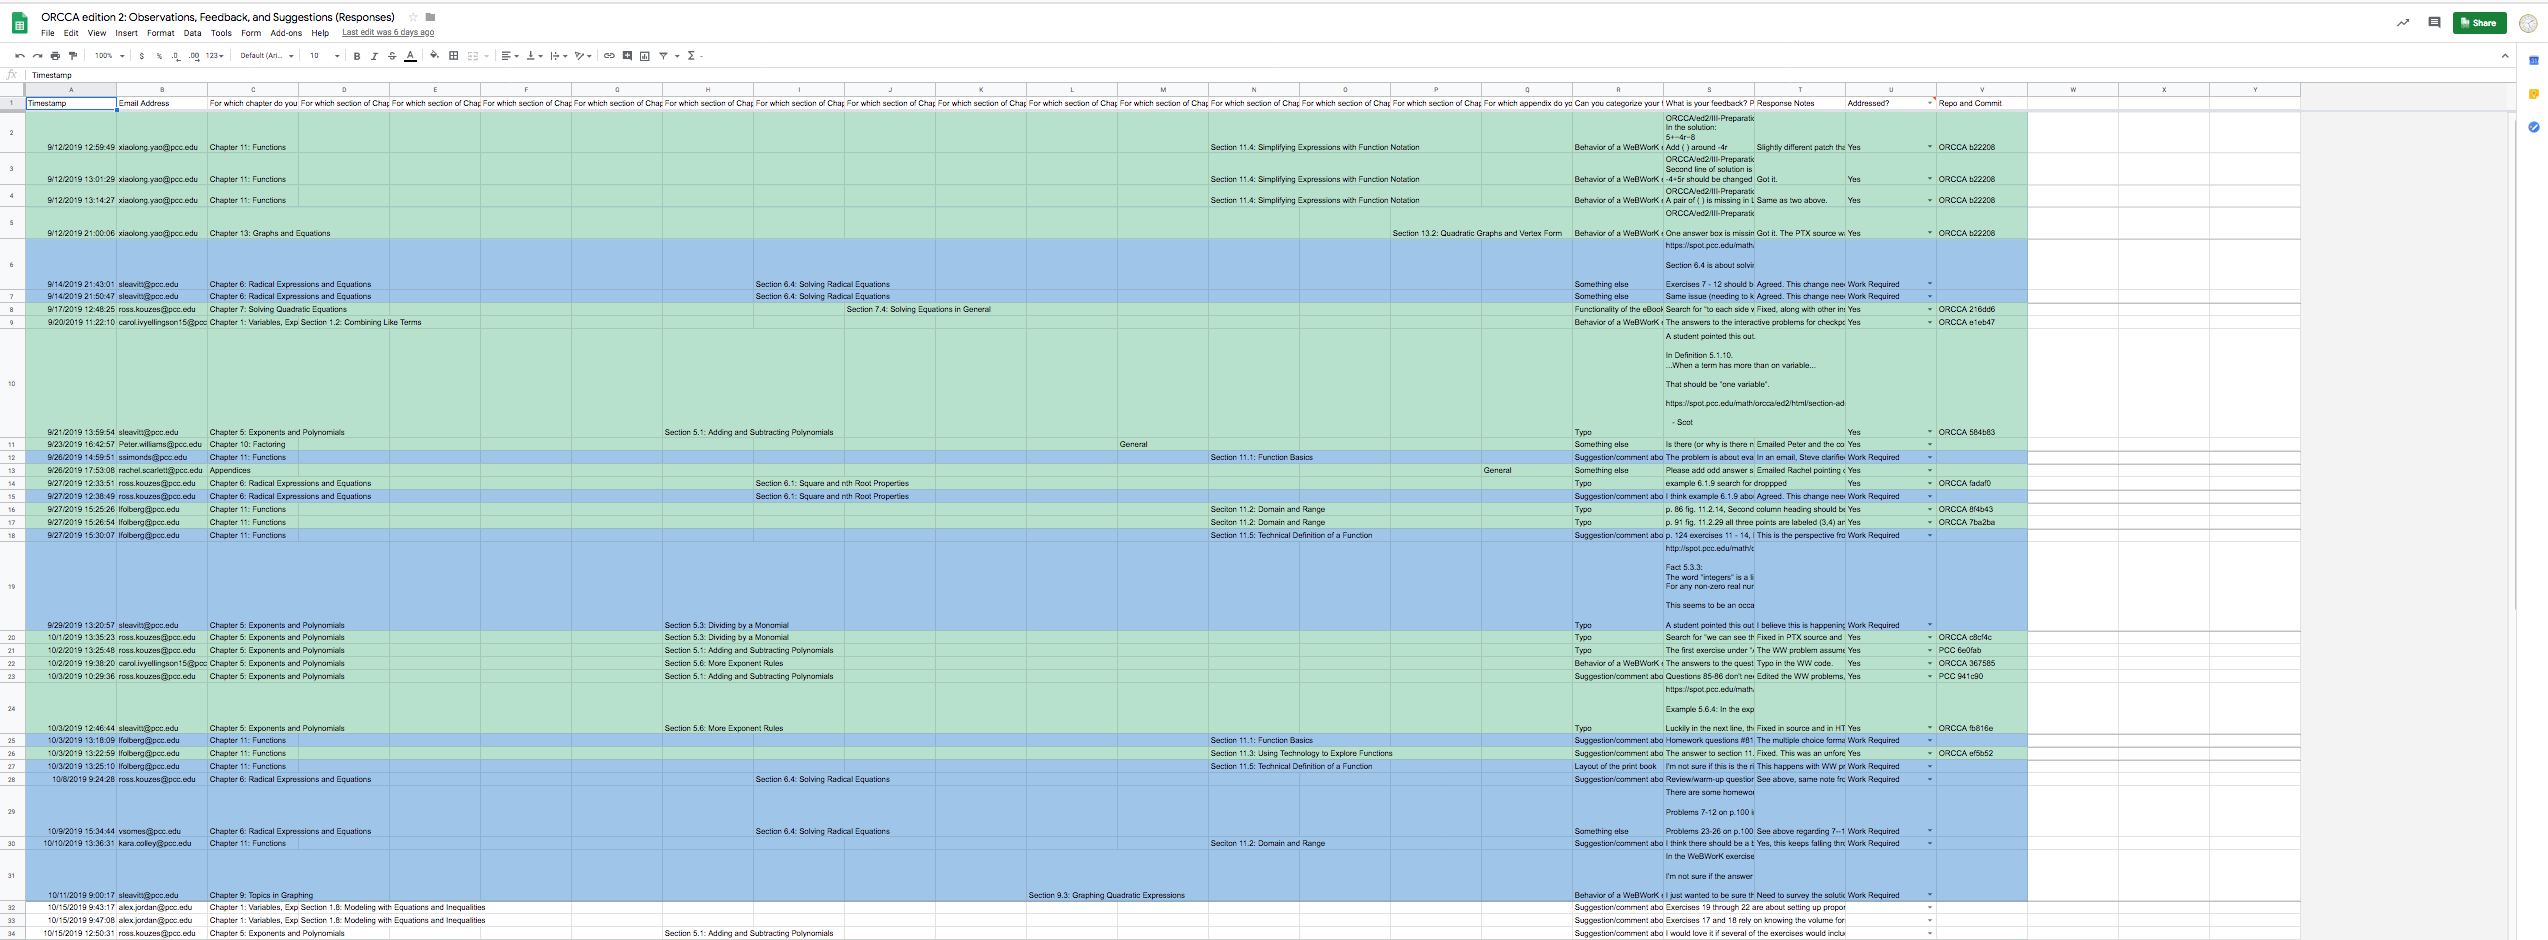This screenshot has width=2548, height=940.
Task: Open the zoom 100% dropdown
Action: pos(109,56)
